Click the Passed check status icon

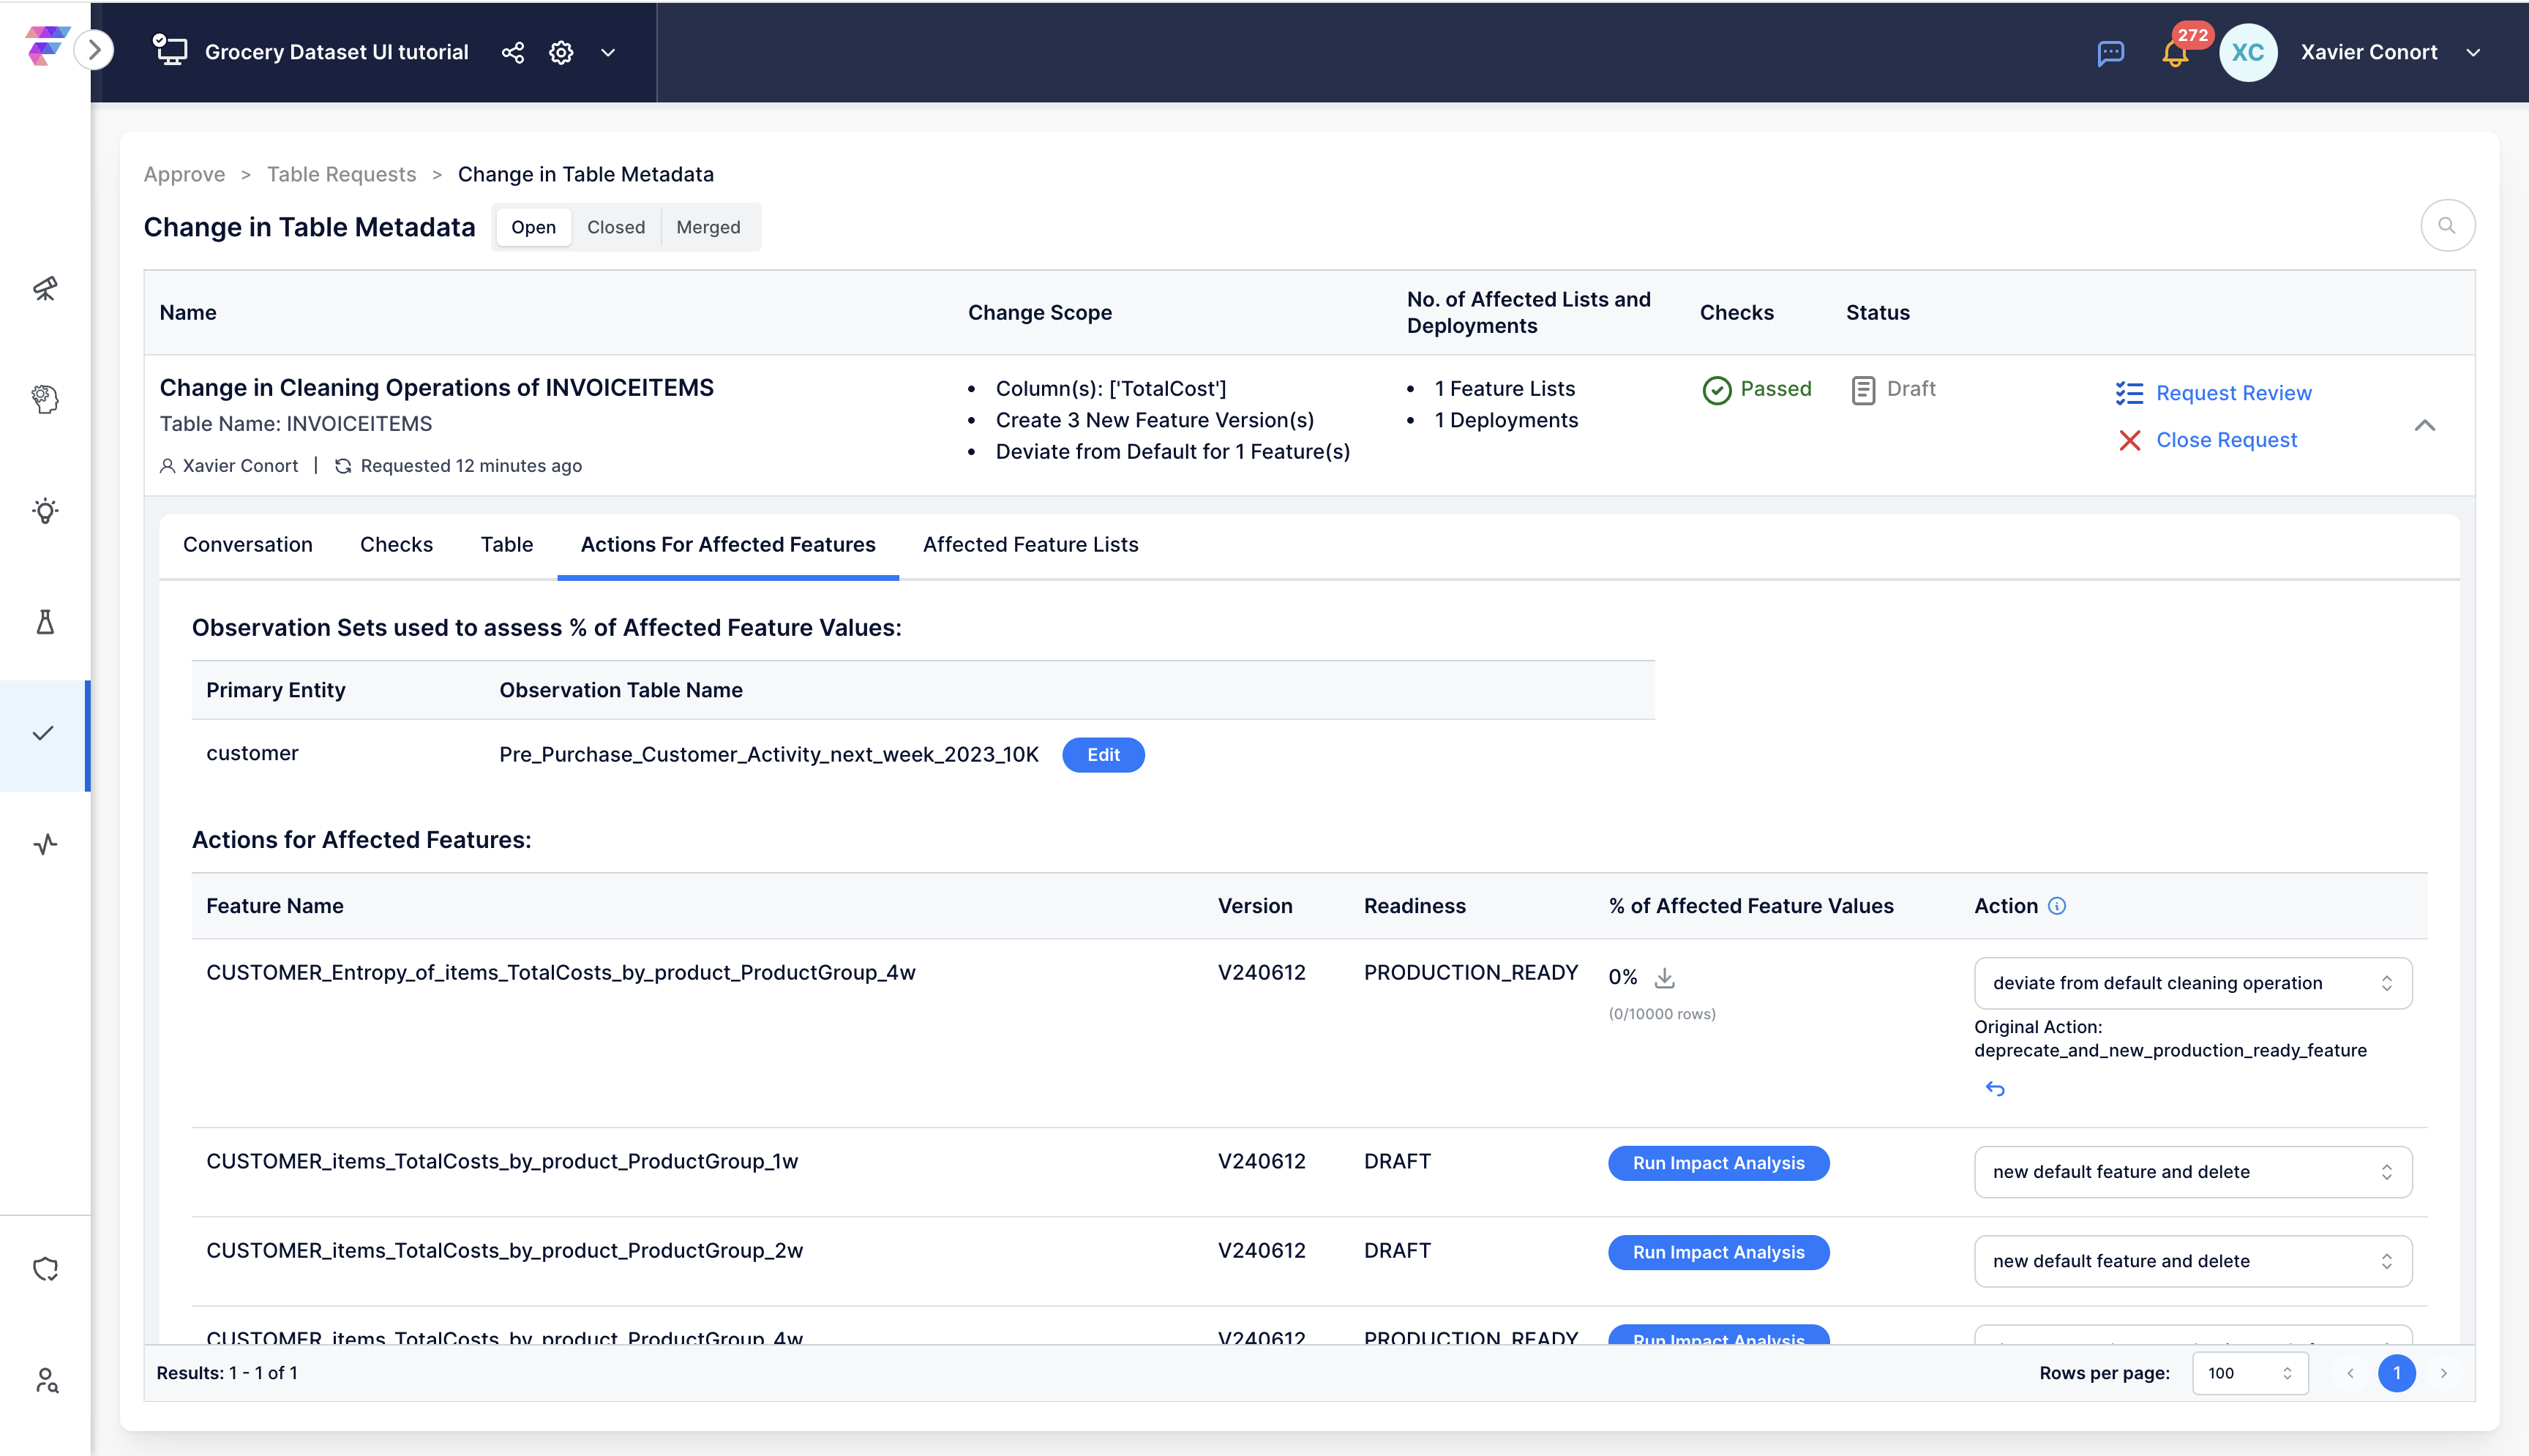[1717, 390]
